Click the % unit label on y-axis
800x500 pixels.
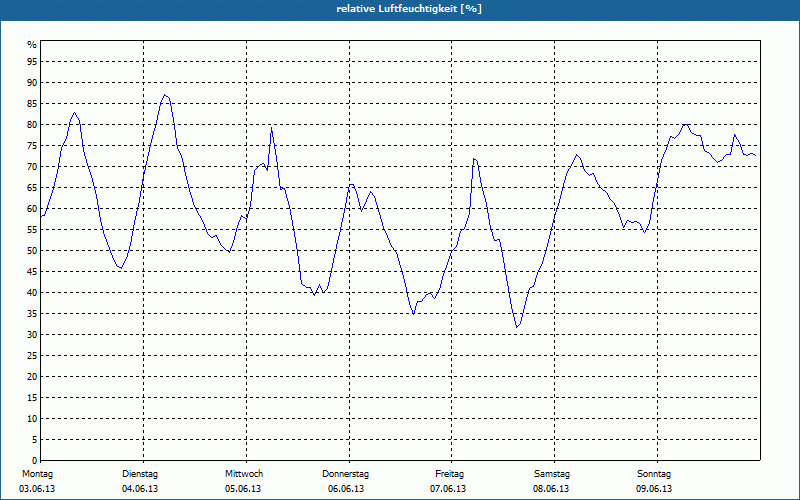tap(32, 45)
